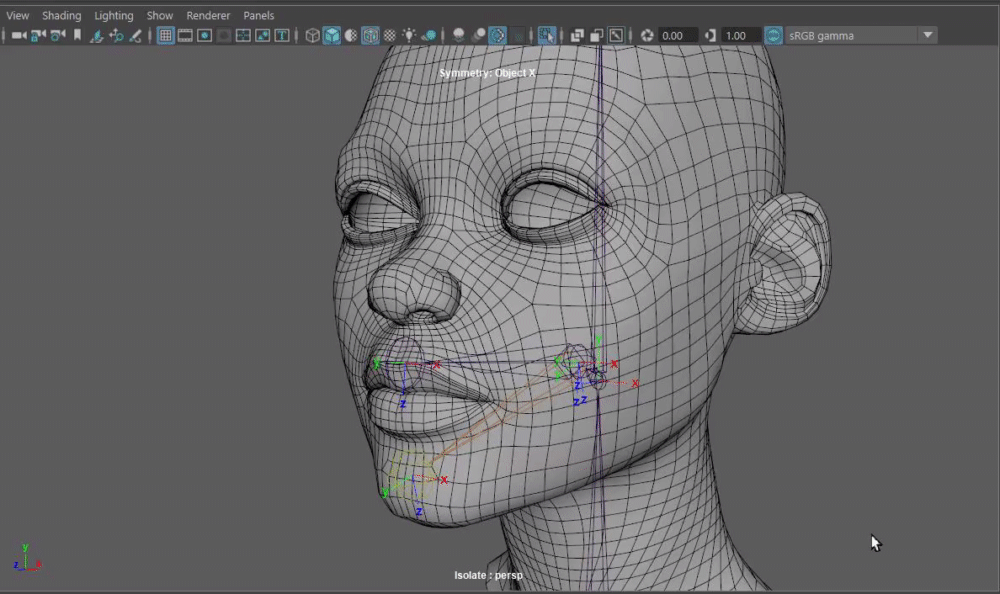Open the View menu
The image size is (1000, 594).
(17, 15)
